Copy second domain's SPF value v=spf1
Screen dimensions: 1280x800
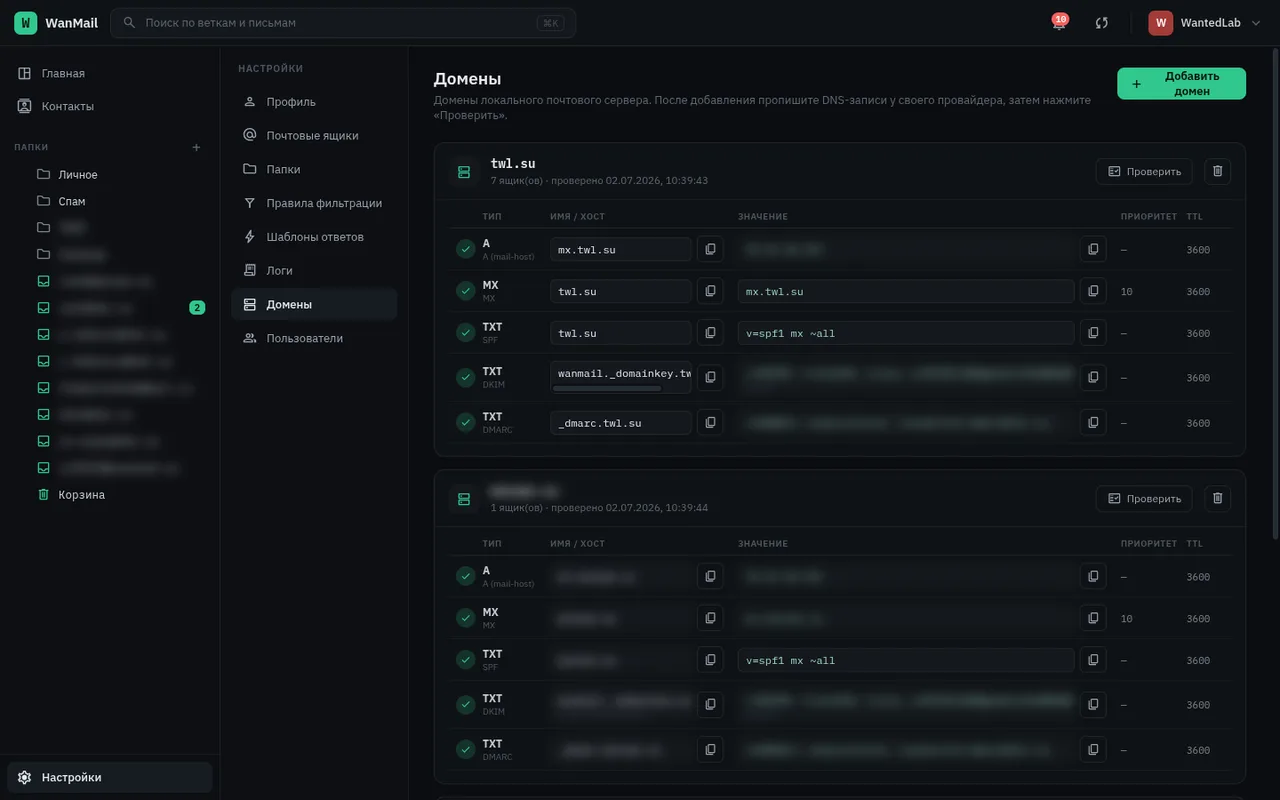pyautogui.click(x=1093, y=660)
